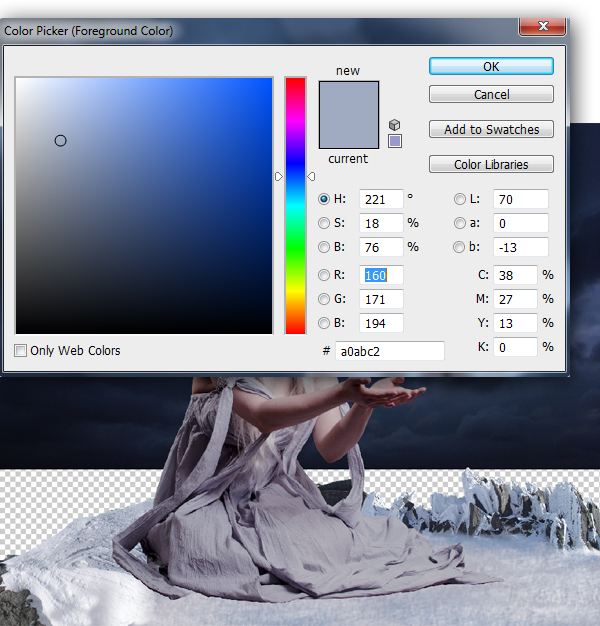Select the L lightness radio button

point(460,199)
